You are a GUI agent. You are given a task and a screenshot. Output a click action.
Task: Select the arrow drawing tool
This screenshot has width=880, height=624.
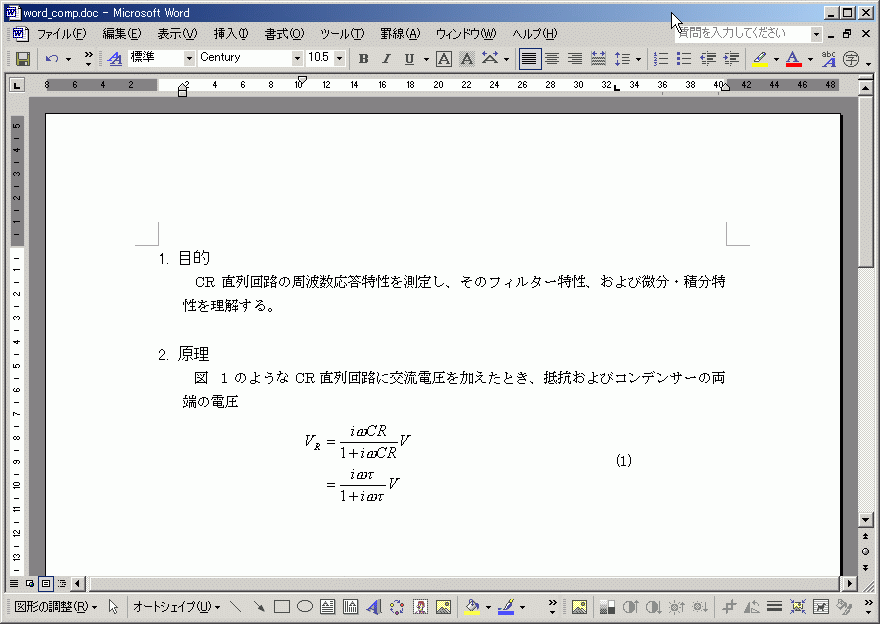259,607
